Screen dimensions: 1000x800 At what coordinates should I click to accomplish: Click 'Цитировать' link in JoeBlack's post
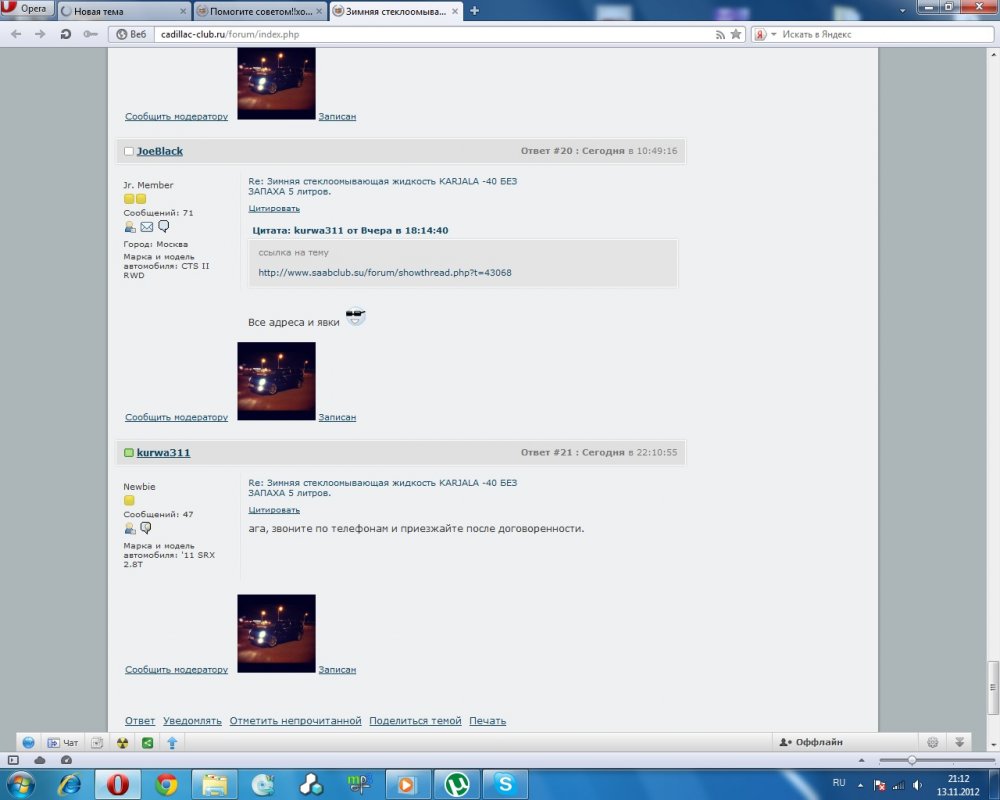[x=274, y=209]
